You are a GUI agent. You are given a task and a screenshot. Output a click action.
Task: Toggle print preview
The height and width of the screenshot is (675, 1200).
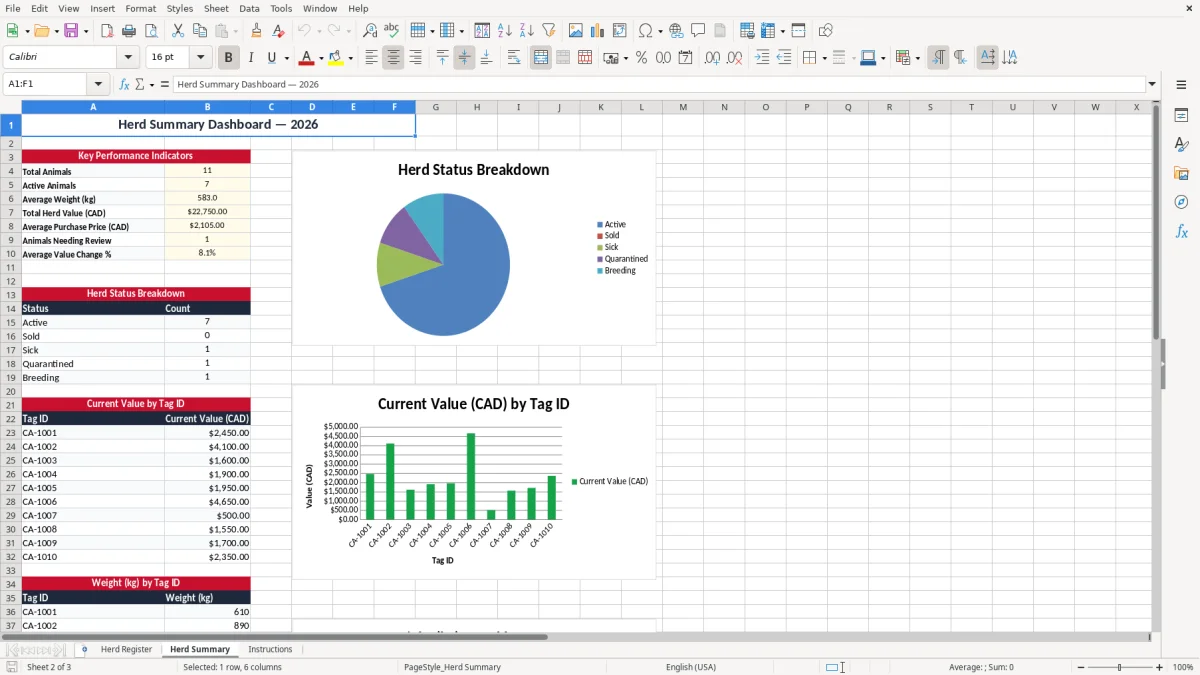click(151, 31)
